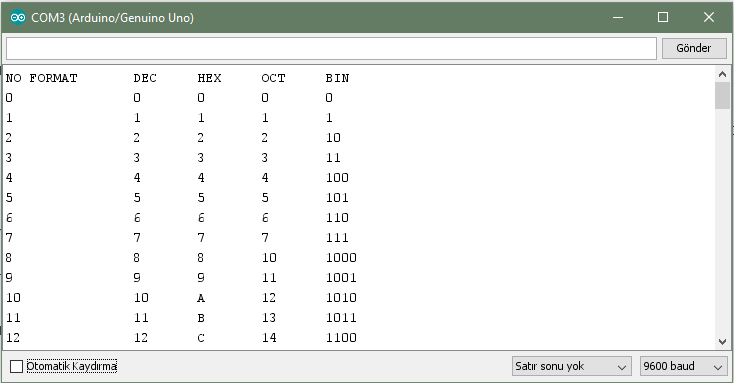
Task: Click the hex value A
Action: click(201, 298)
